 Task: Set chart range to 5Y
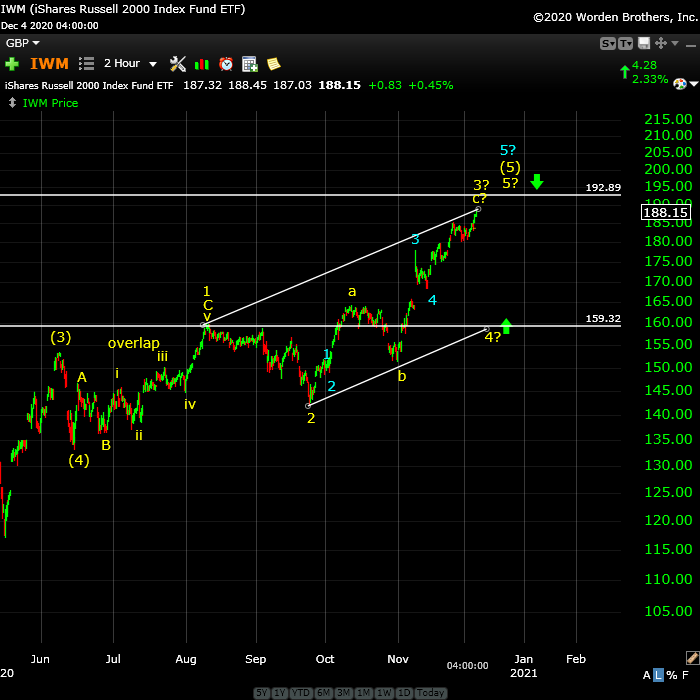262,692
